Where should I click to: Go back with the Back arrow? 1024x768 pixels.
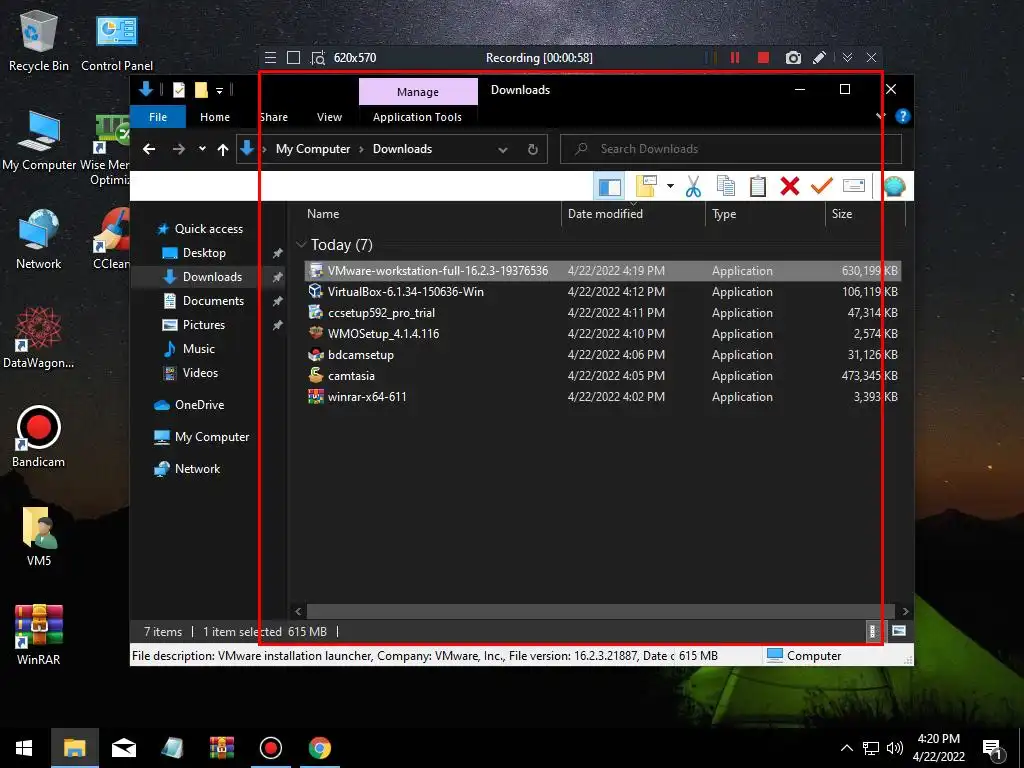149,150
